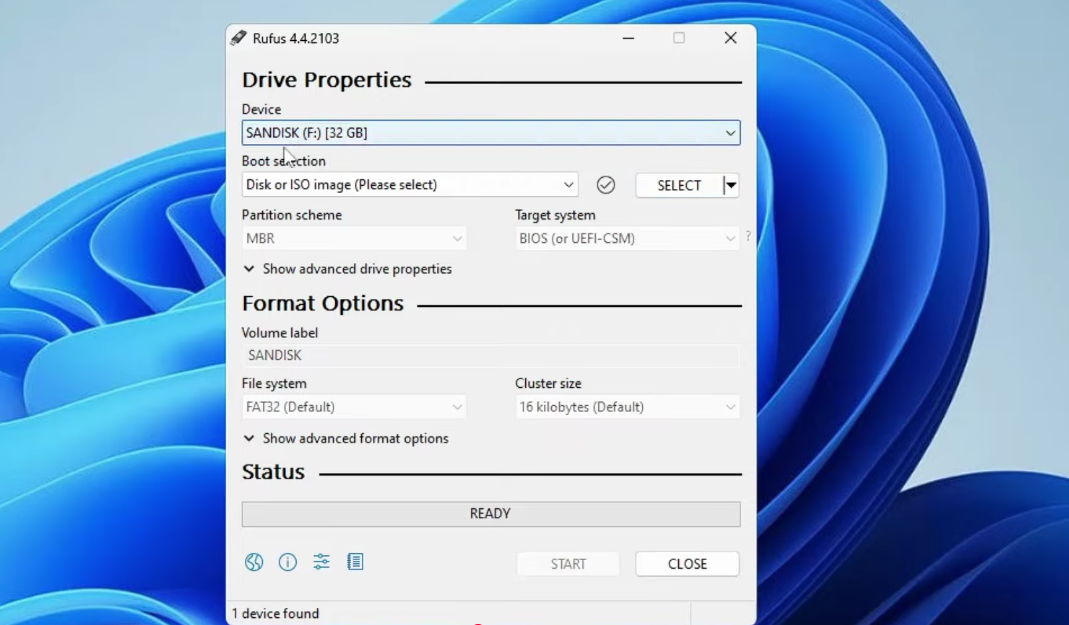Click the '1 device found' status text
Screen dimensions: 1069x625
coord(275,613)
